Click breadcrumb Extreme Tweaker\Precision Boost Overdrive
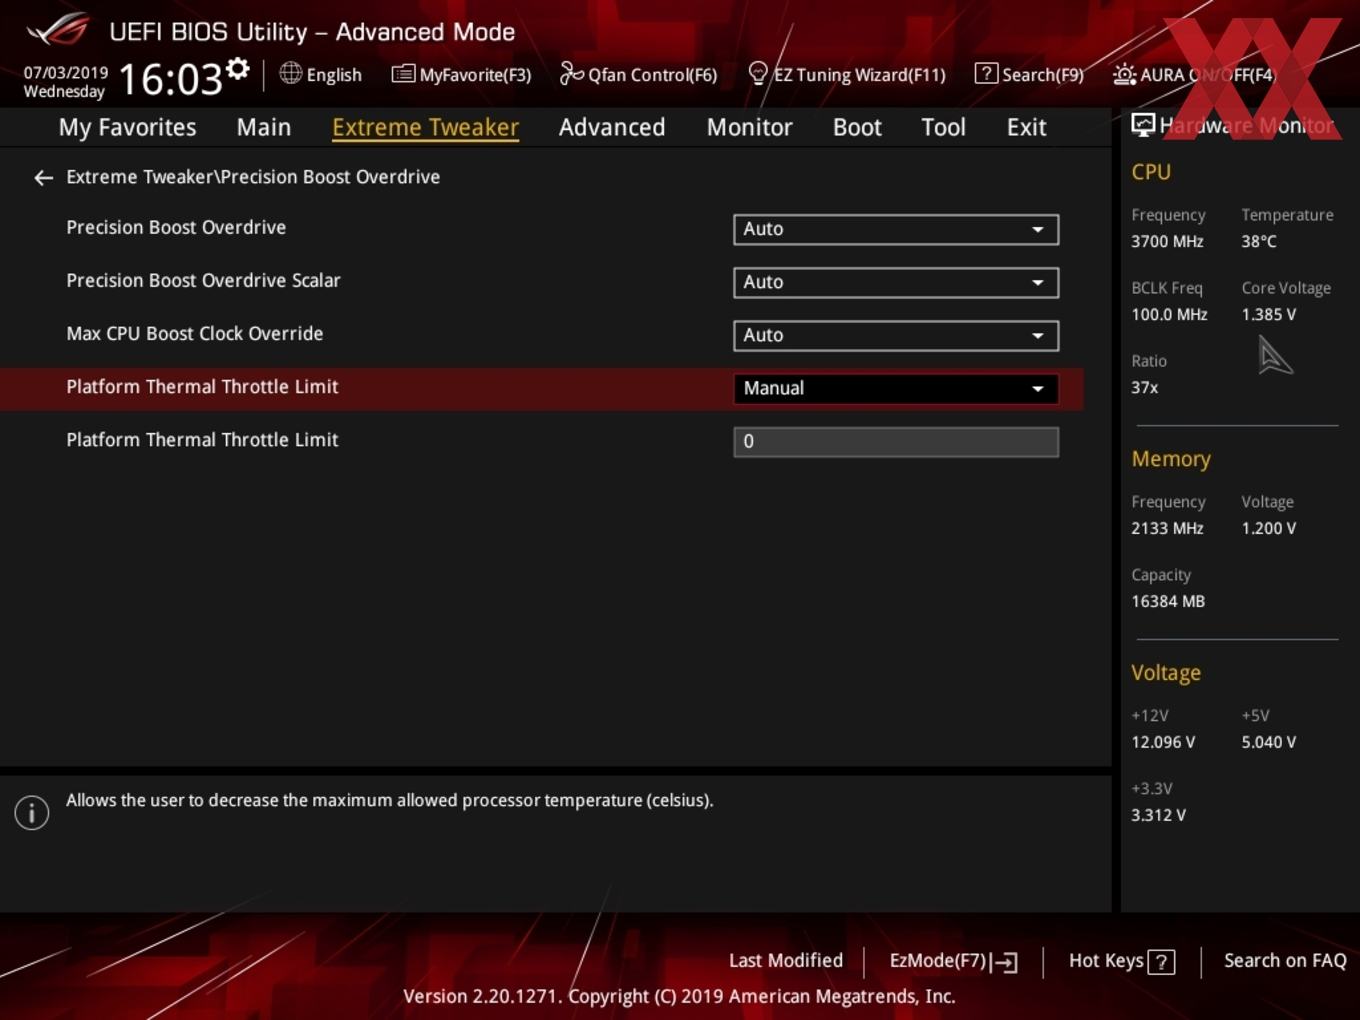The image size is (1360, 1020). pyautogui.click(x=253, y=177)
